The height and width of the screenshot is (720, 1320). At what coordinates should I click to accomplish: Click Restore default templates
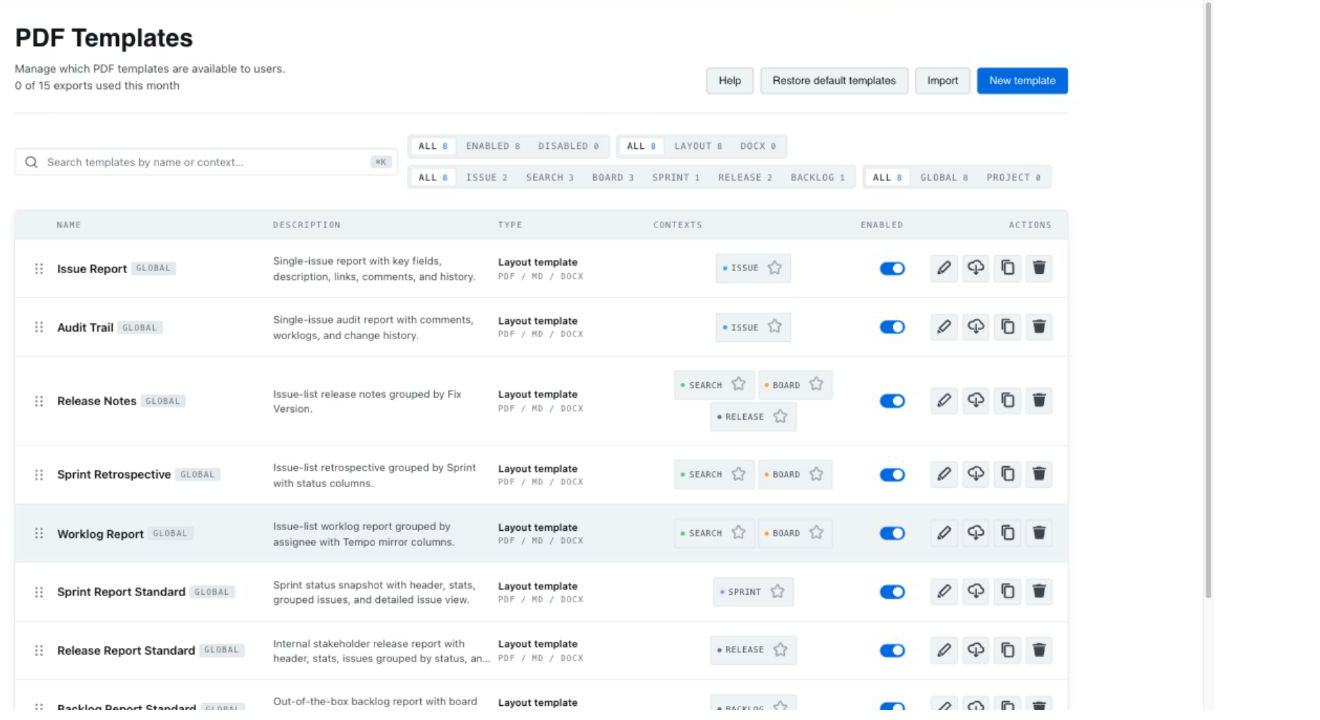[835, 81]
